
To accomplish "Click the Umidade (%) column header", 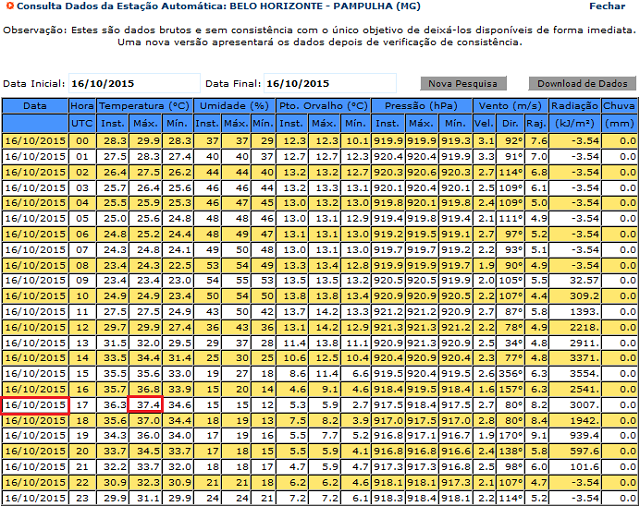I will 234,106.
